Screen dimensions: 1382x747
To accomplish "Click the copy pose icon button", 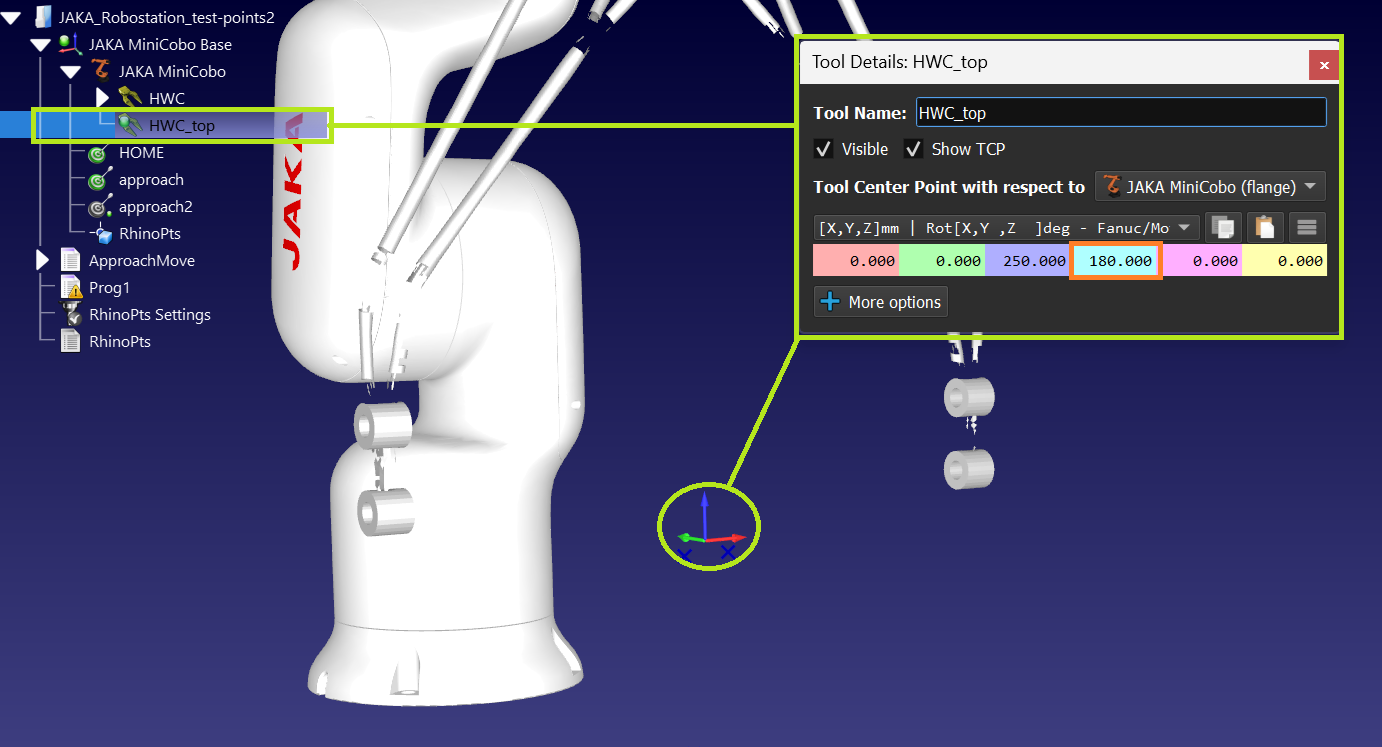I will pyautogui.click(x=1221, y=227).
